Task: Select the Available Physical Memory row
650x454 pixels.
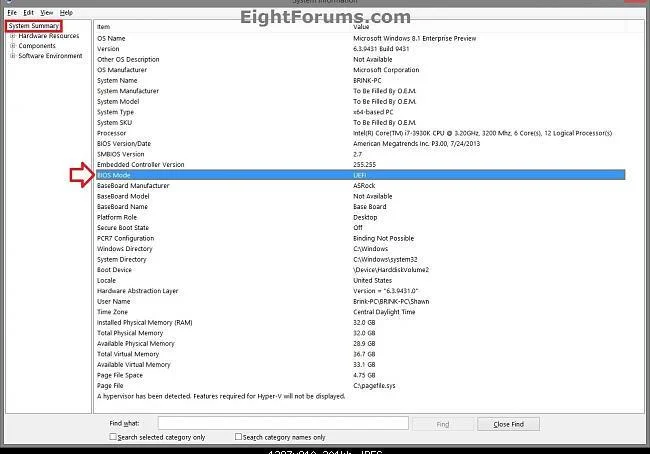Action: pyautogui.click(x=360, y=344)
